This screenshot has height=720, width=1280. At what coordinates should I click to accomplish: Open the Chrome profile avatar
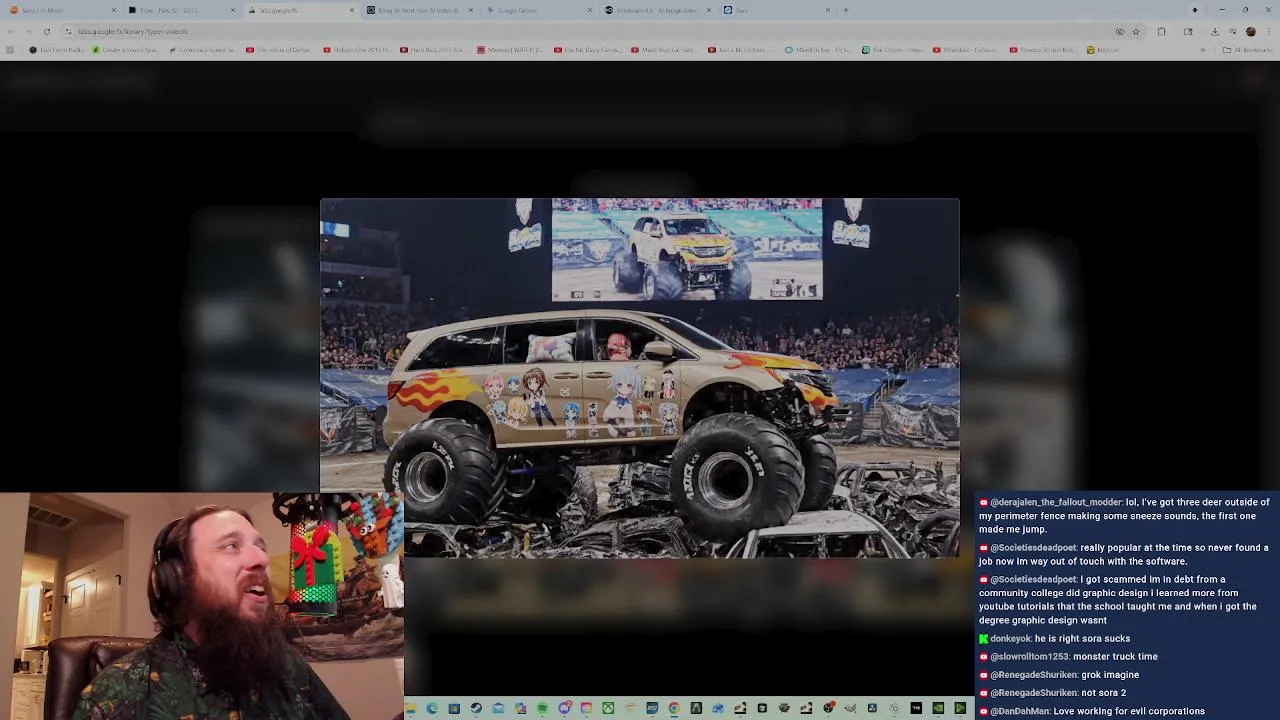1251,31
